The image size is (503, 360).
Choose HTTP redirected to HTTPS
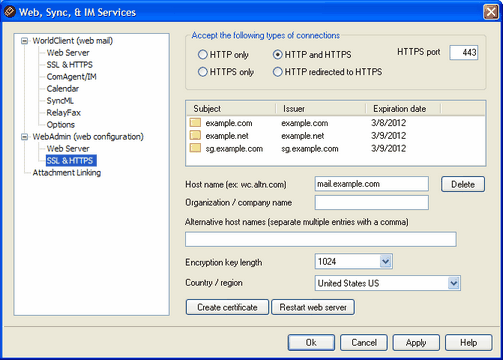[x=278, y=72]
